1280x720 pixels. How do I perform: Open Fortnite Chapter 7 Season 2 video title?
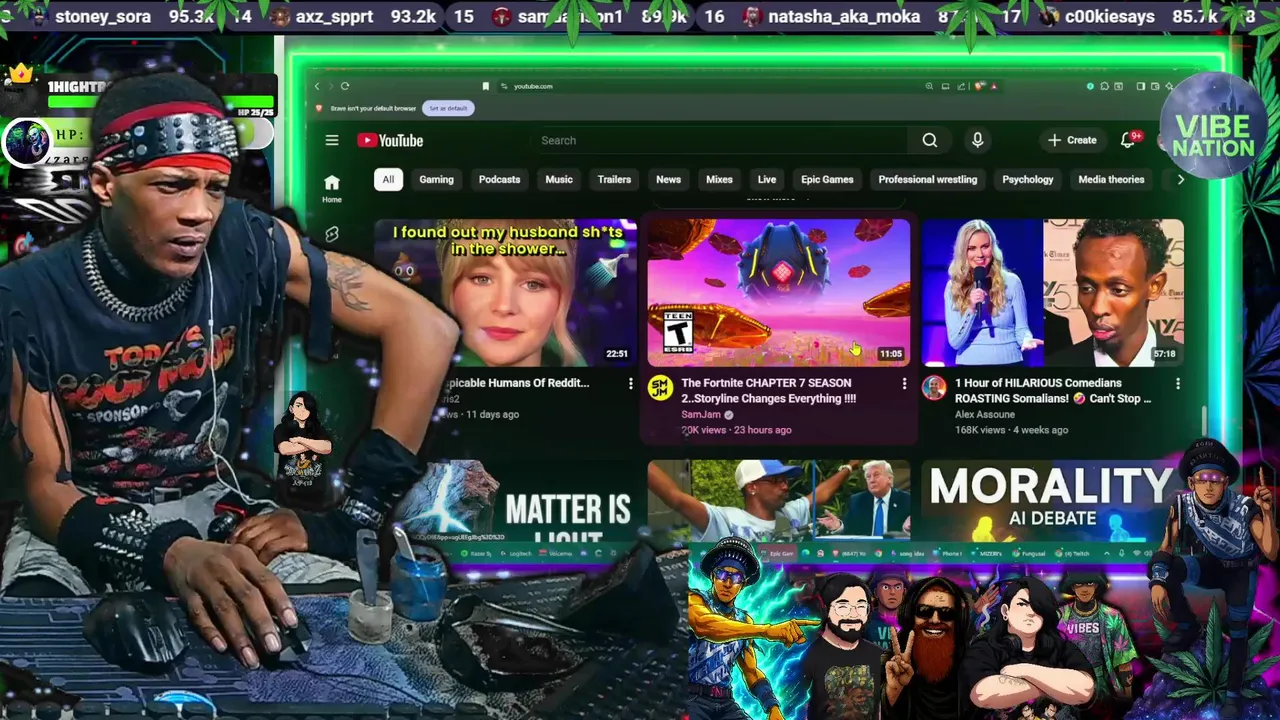pos(768,390)
